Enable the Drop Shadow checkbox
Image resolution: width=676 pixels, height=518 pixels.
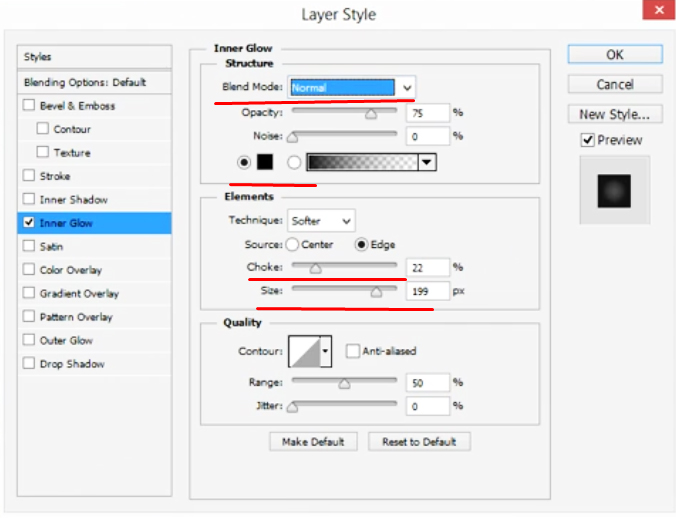(29, 363)
